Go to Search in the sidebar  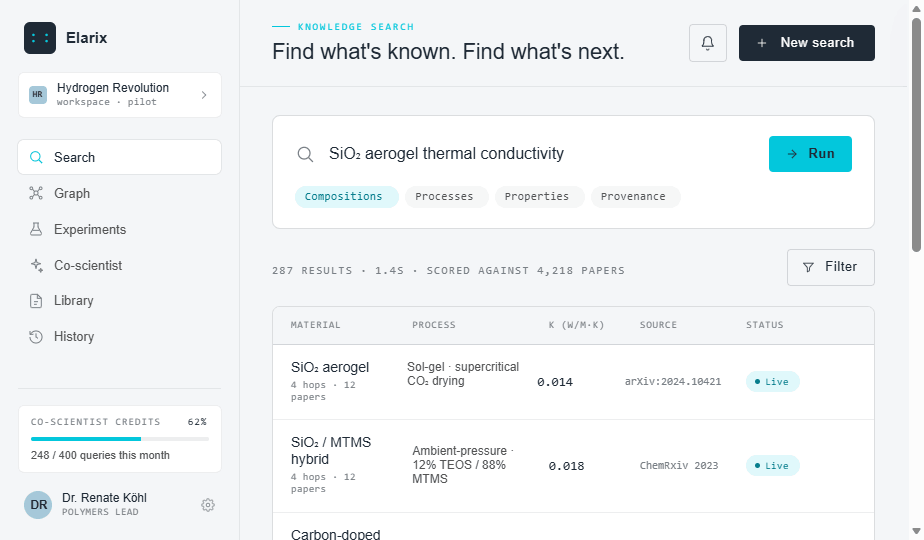120,157
